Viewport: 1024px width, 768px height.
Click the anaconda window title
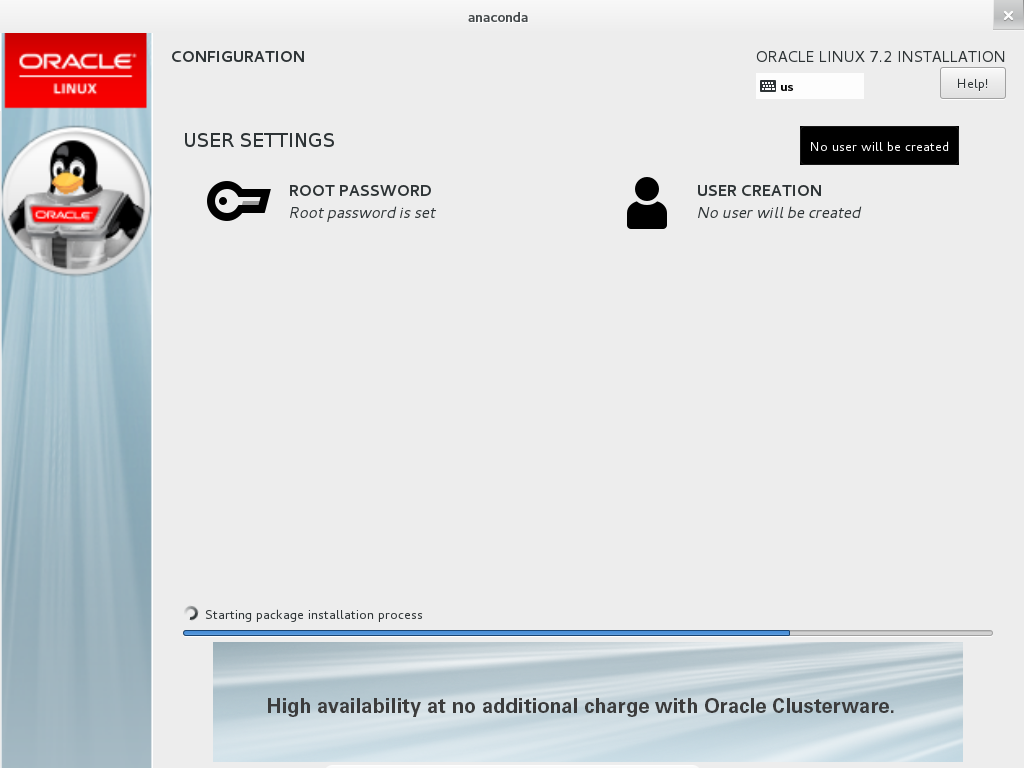click(498, 18)
